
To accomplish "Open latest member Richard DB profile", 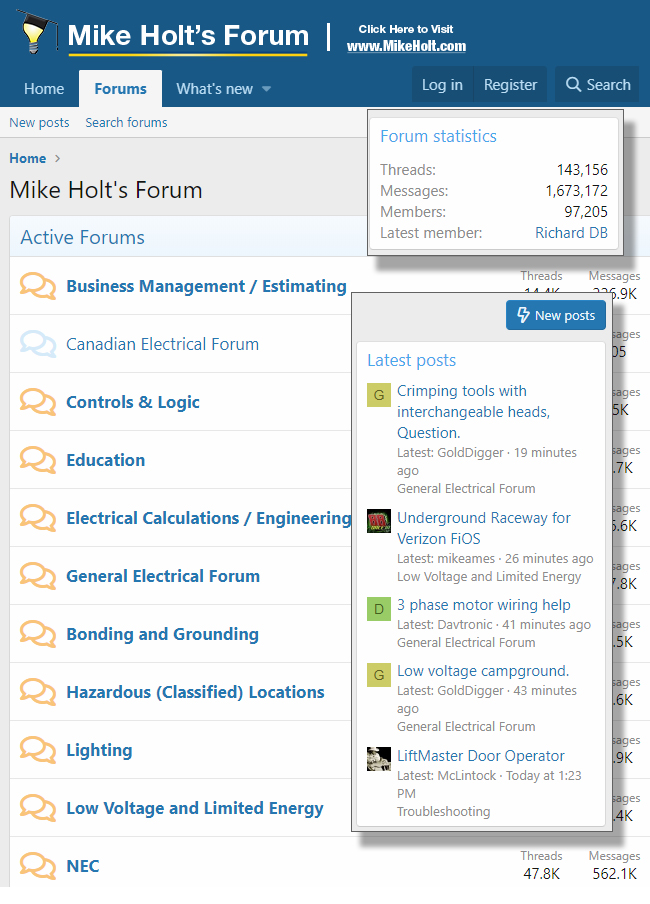I will [x=571, y=233].
